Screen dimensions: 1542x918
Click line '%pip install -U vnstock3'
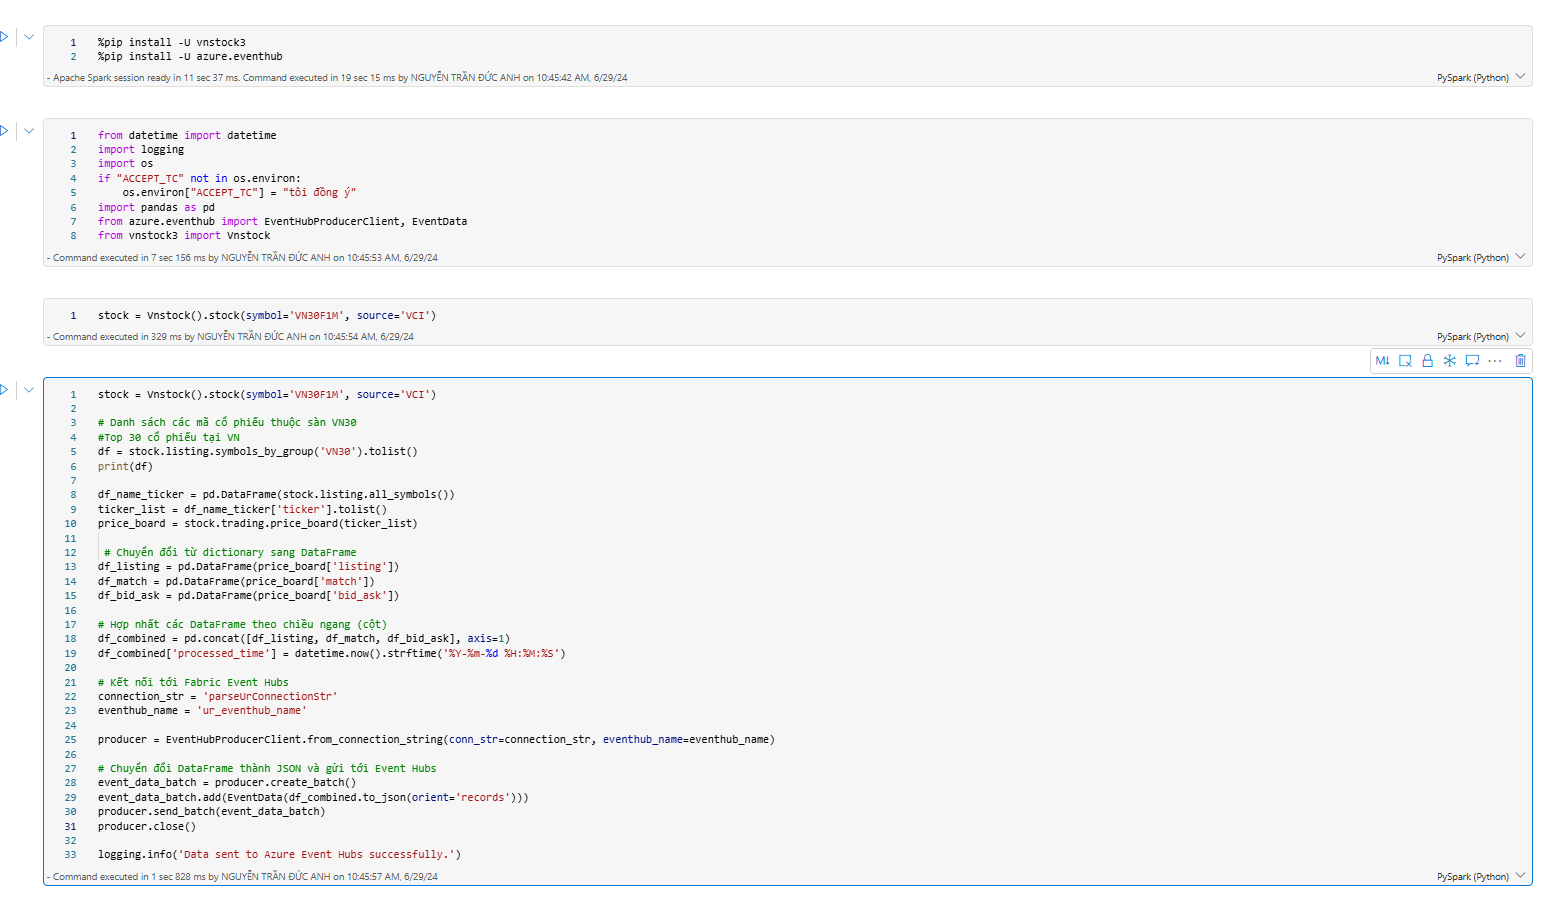pyautogui.click(x=171, y=42)
